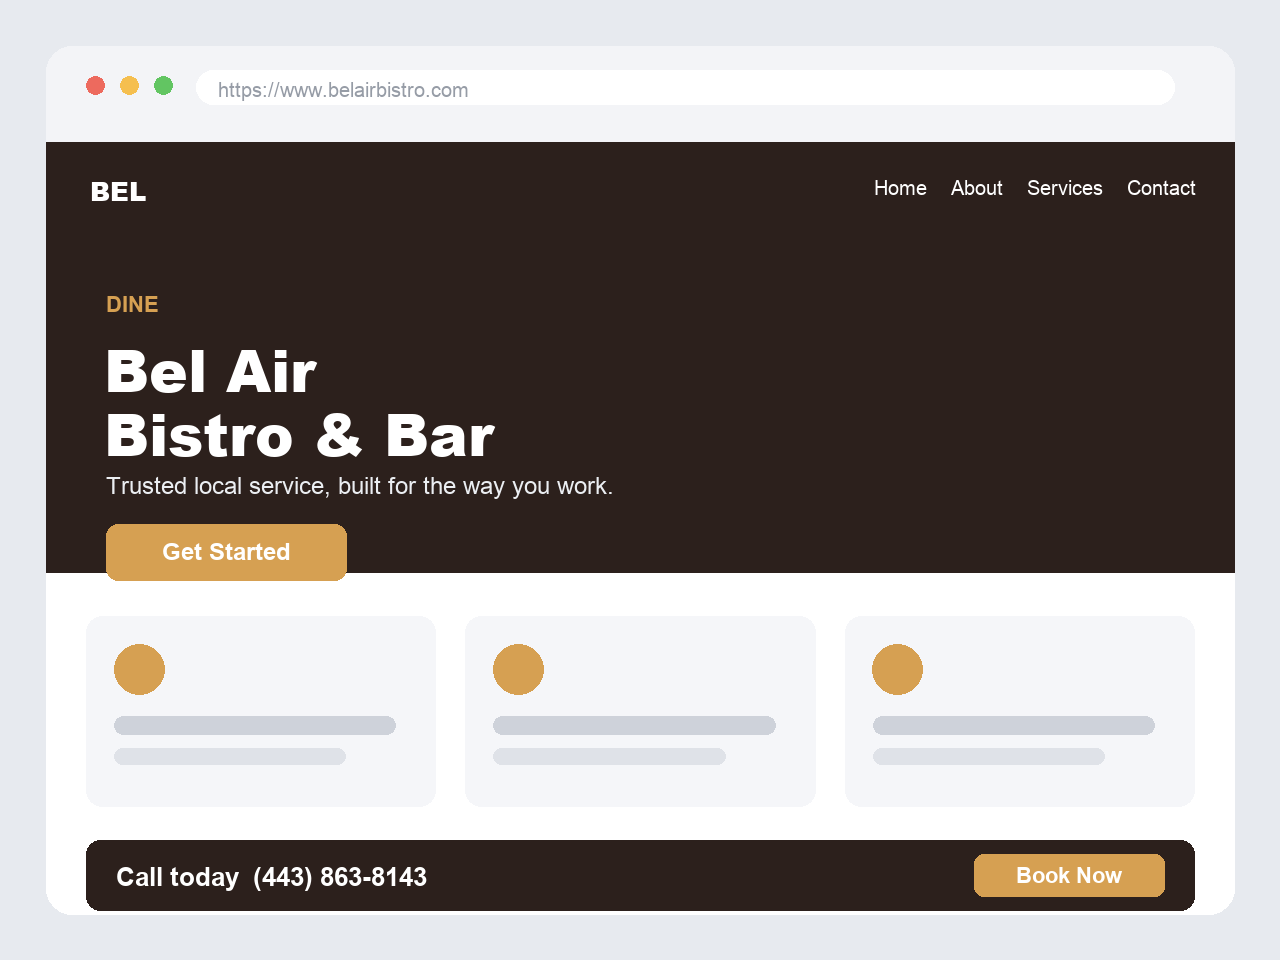
Task: Select the middle feature card's title placeholder
Action: [634, 725]
